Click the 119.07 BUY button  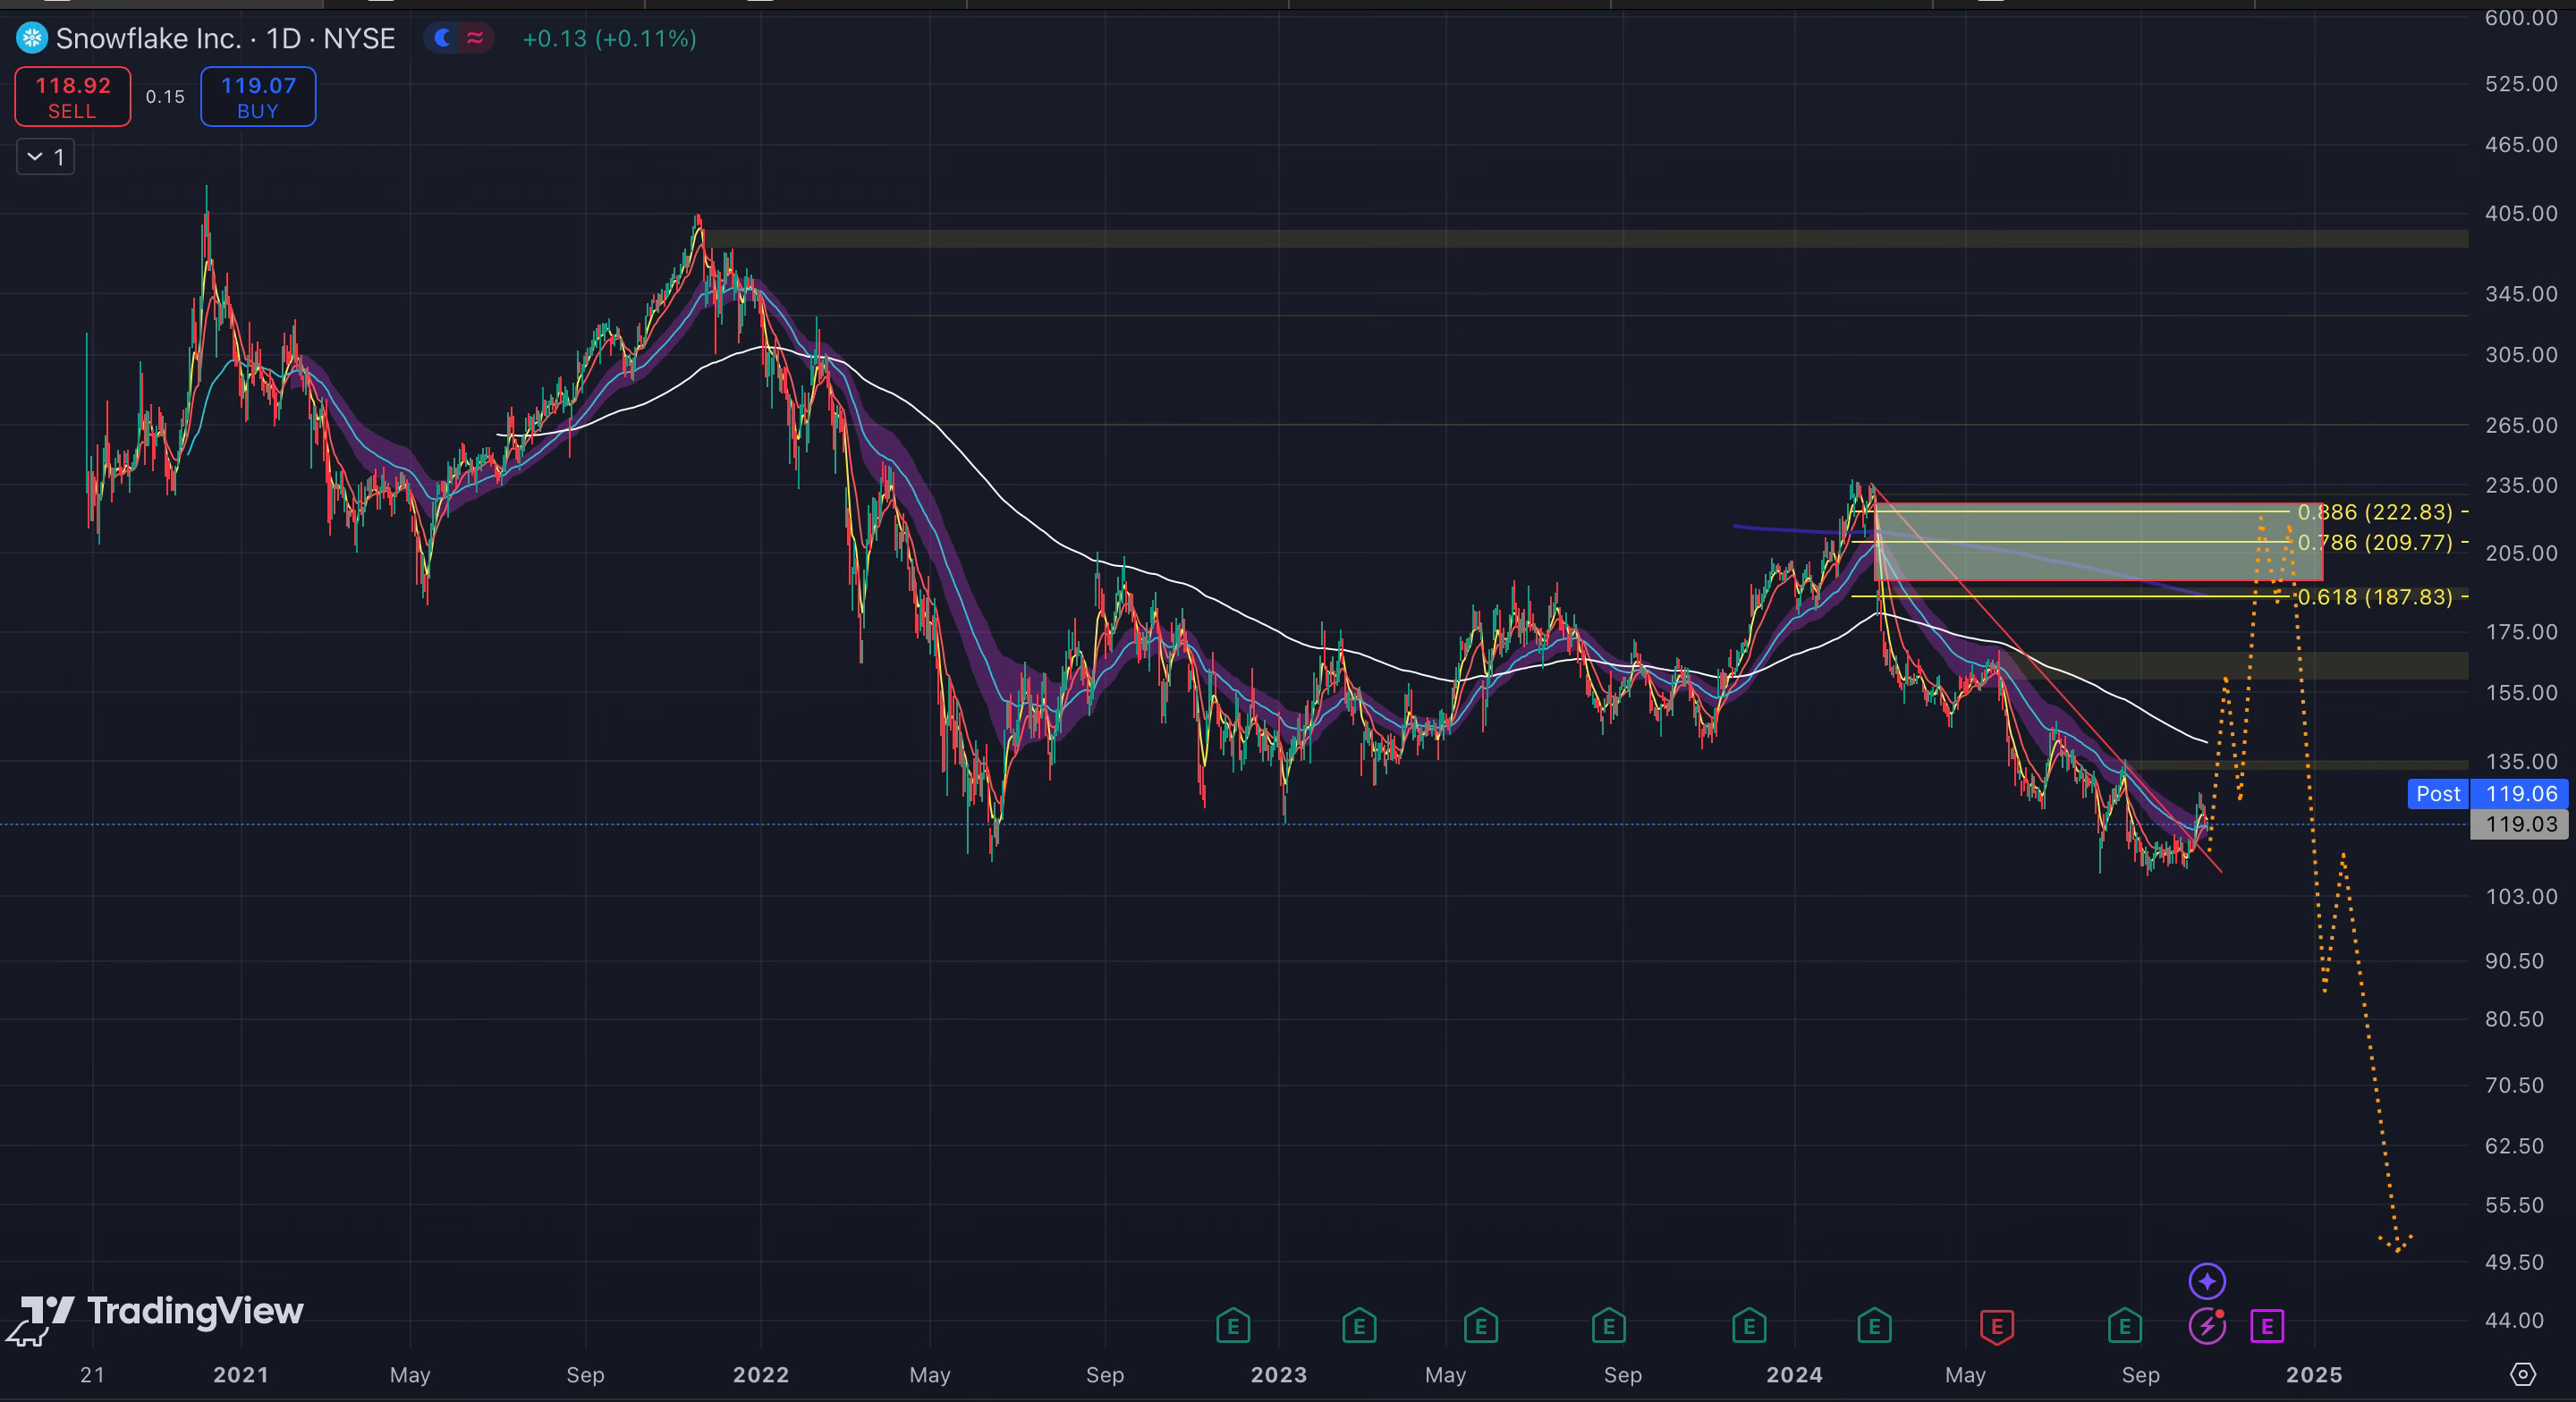(x=258, y=97)
